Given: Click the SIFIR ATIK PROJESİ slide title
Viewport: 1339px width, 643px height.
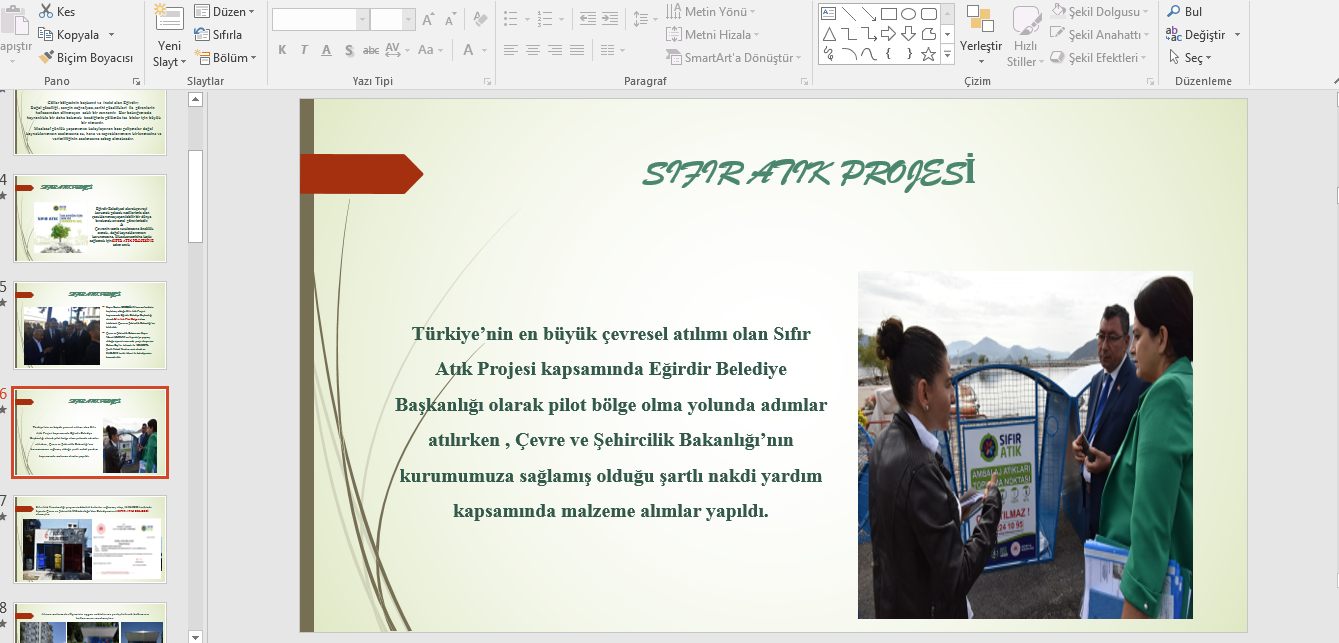Looking at the screenshot, I should [x=808, y=173].
